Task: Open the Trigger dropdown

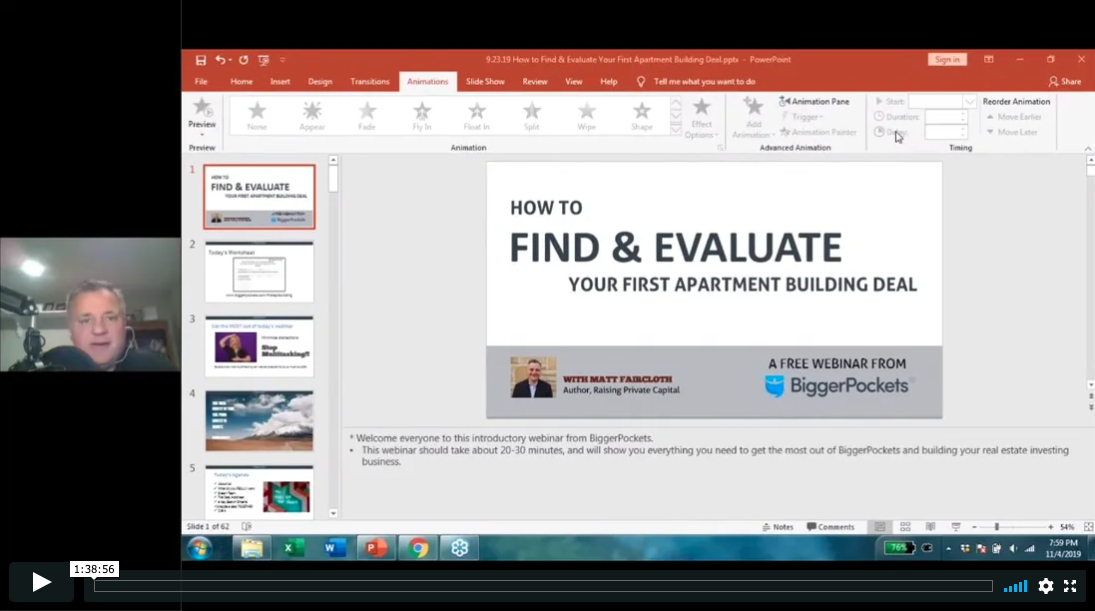Action: tap(803, 117)
